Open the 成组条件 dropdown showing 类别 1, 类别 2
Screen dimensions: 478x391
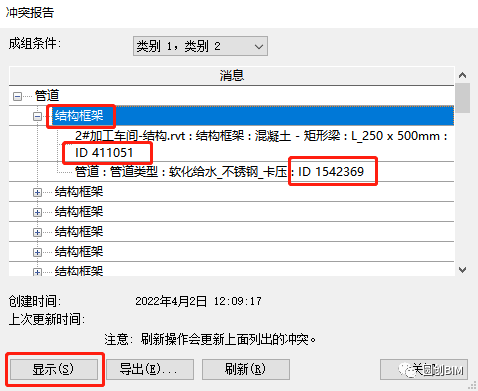pos(200,46)
